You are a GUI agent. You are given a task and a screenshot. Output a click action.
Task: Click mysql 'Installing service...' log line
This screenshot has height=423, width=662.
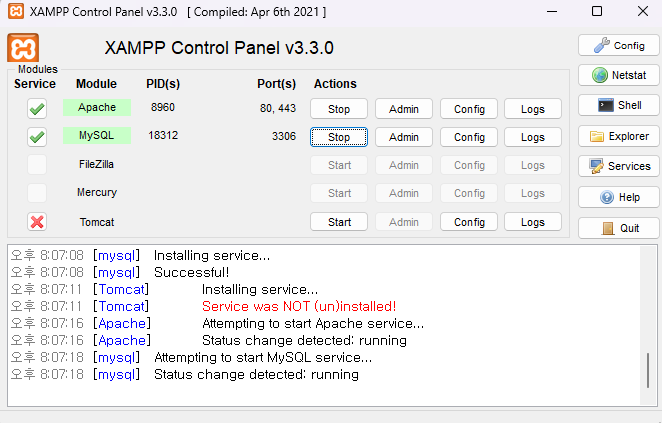click(212, 255)
